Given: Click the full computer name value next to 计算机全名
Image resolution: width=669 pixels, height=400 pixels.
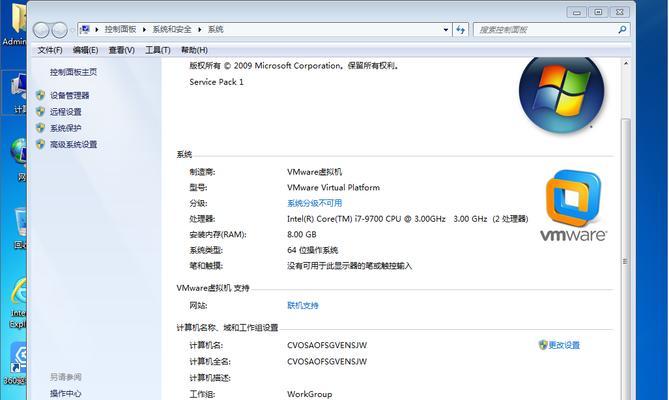Looking at the screenshot, I should click(x=327, y=362).
